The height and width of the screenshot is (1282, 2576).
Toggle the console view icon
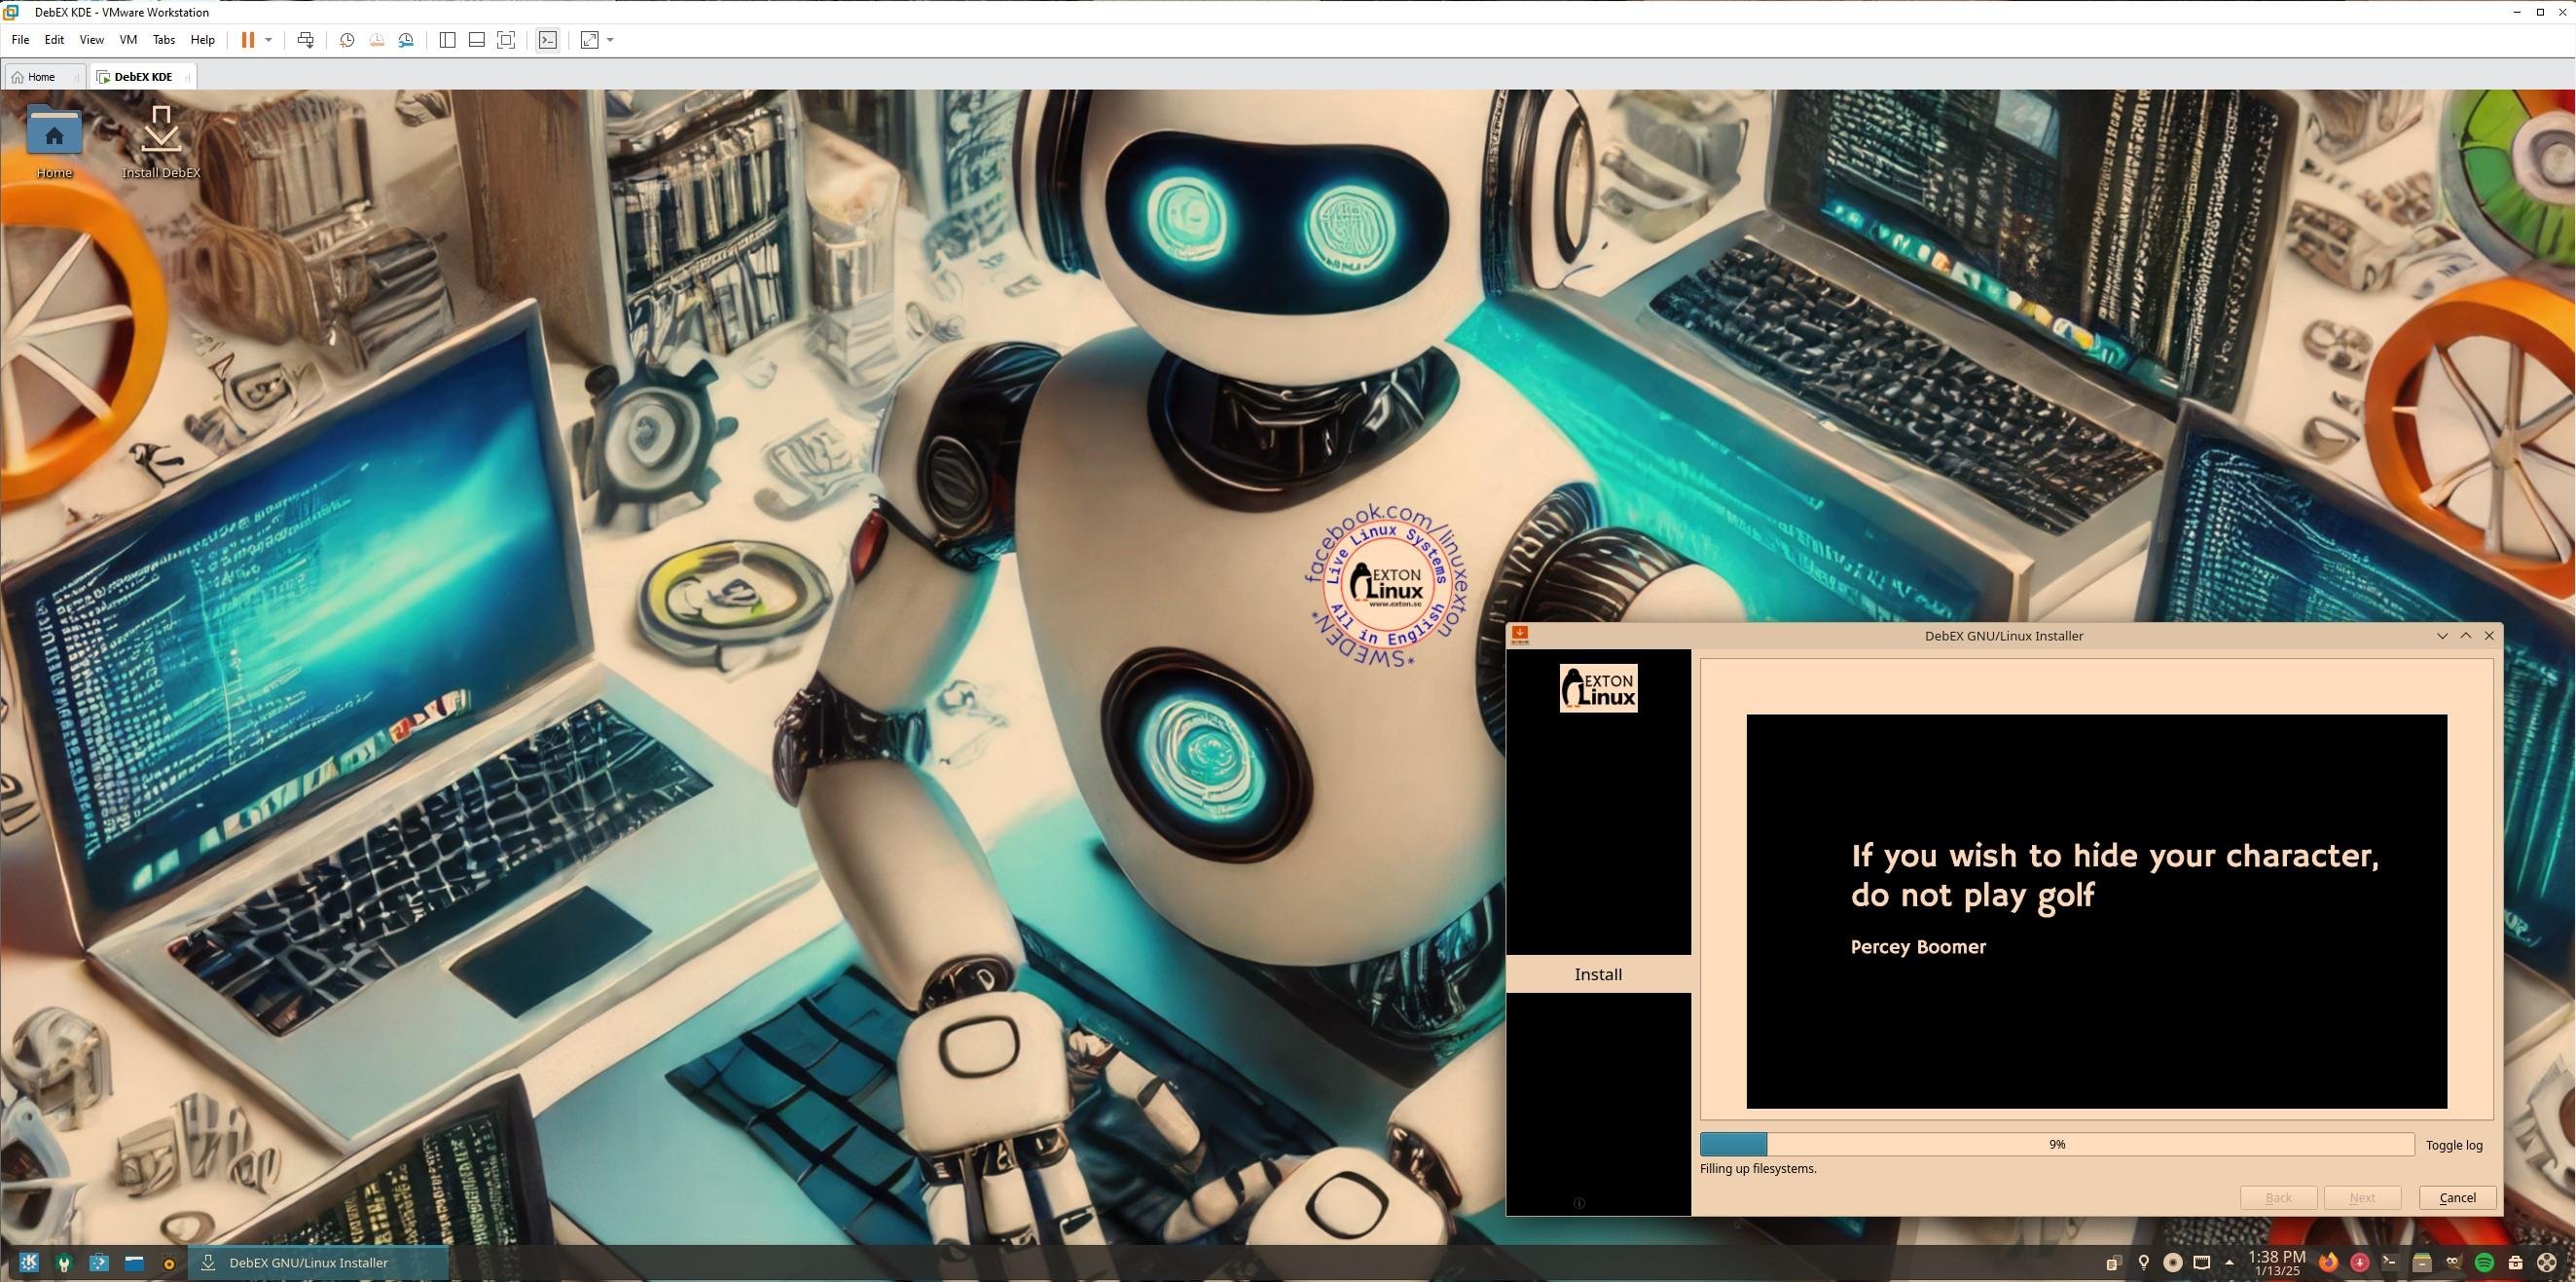pos(548,40)
